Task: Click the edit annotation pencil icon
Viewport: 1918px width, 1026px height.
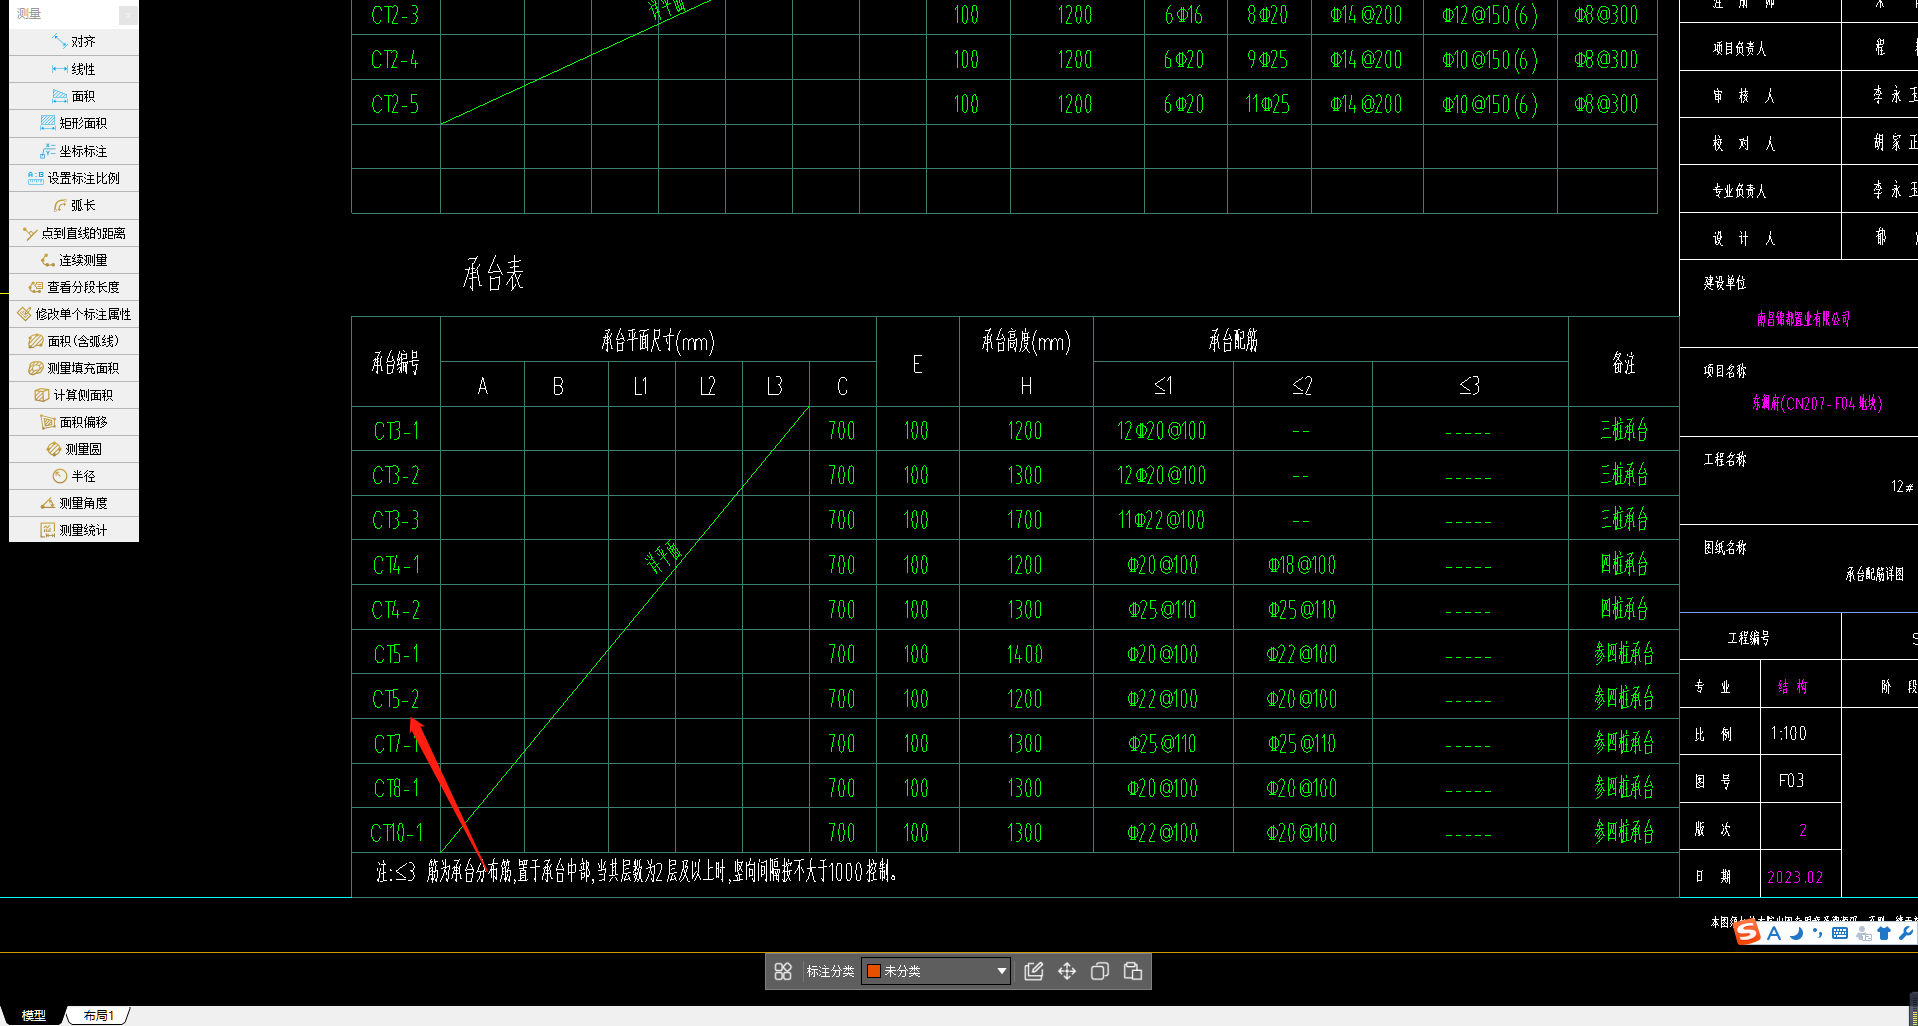Action: point(1034,971)
